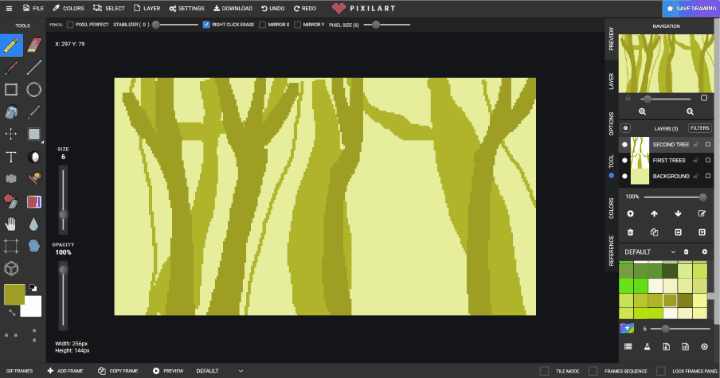The height and width of the screenshot is (378, 720).
Task: Open layer Filters button
Action: pyautogui.click(x=699, y=128)
